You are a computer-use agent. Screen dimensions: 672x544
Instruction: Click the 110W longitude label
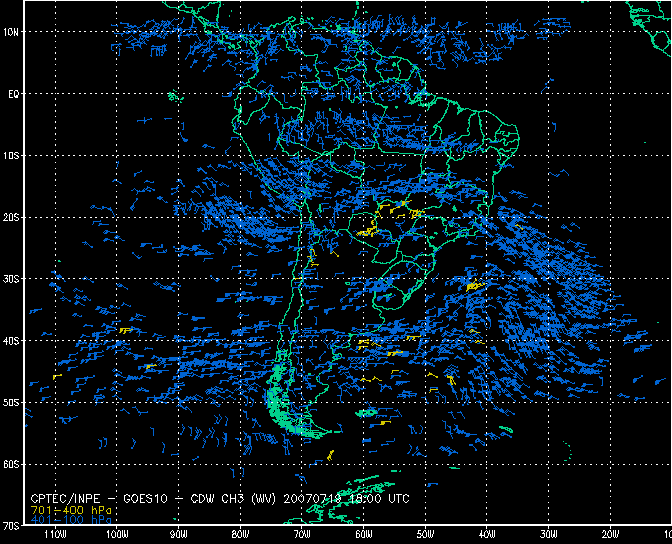point(55,534)
